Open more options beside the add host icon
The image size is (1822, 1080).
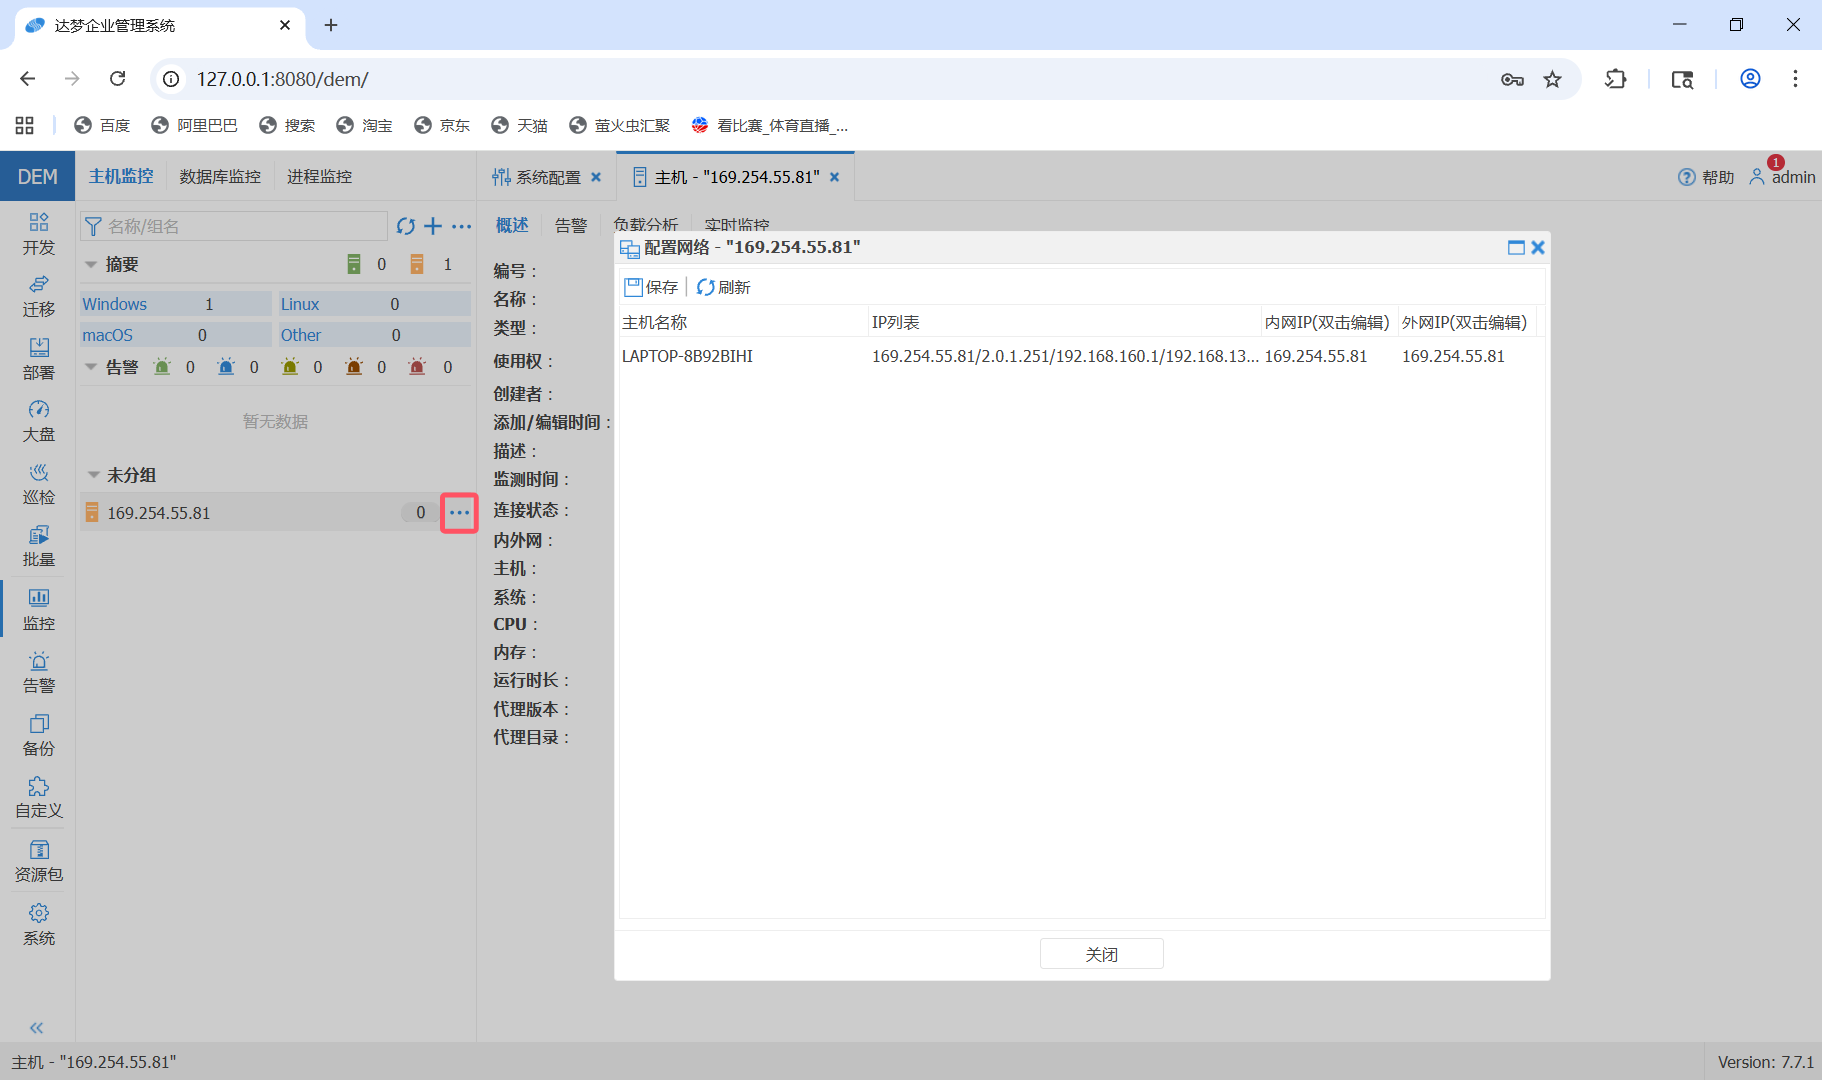(x=461, y=226)
